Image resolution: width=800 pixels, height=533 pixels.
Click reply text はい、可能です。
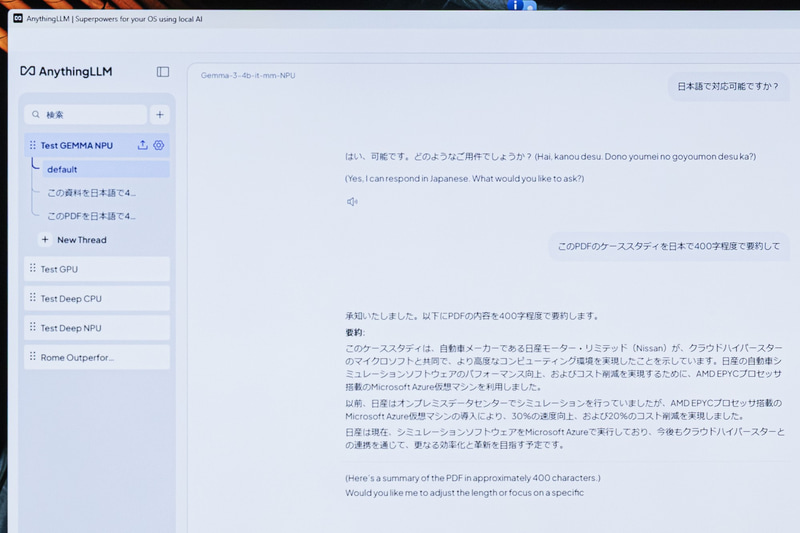tap(378, 157)
